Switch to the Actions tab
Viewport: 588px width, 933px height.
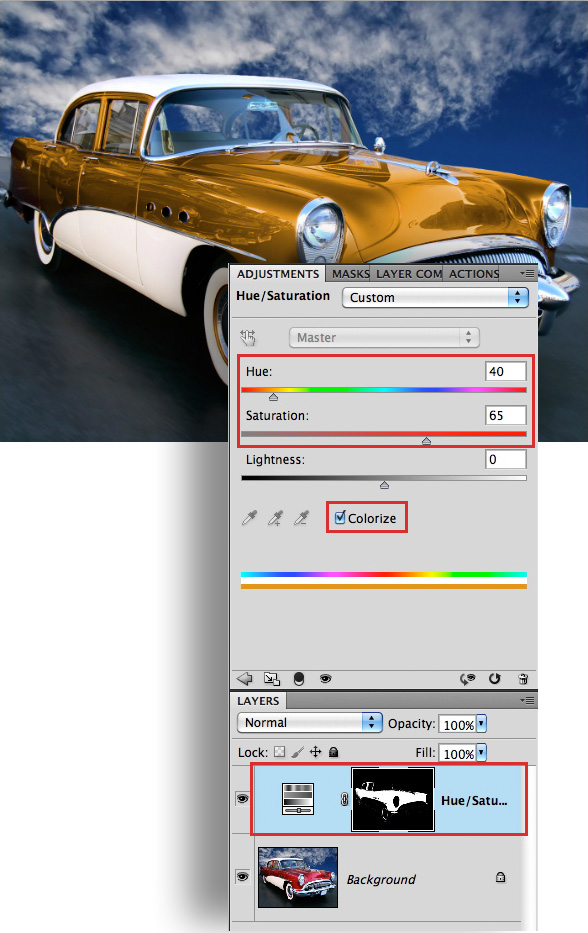click(474, 274)
